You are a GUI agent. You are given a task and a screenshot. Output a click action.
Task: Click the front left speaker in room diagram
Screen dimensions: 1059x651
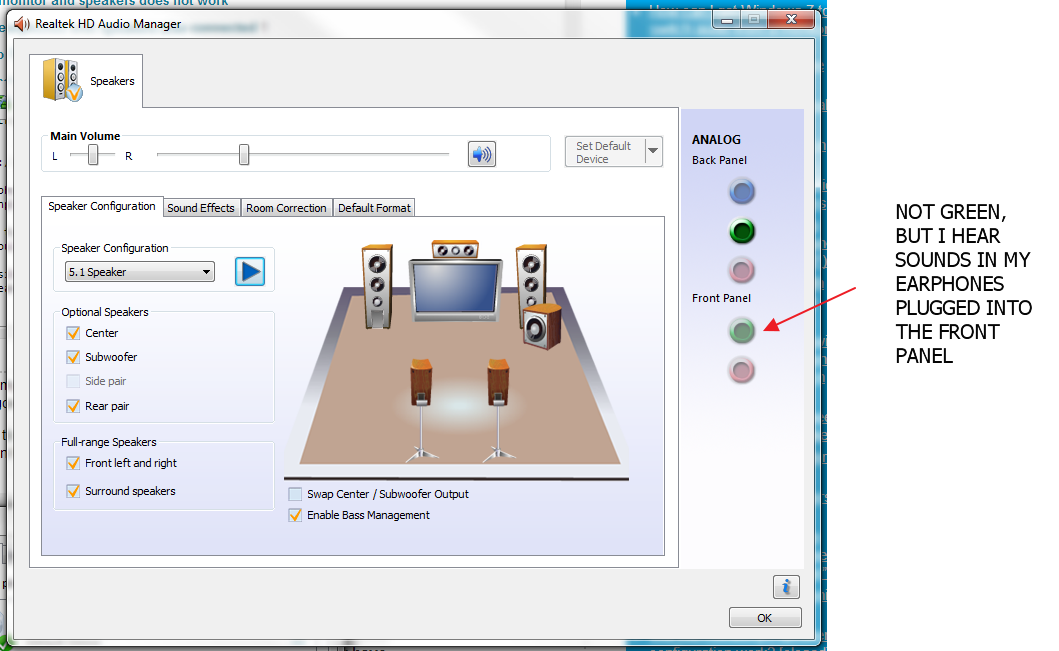click(x=378, y=286)
